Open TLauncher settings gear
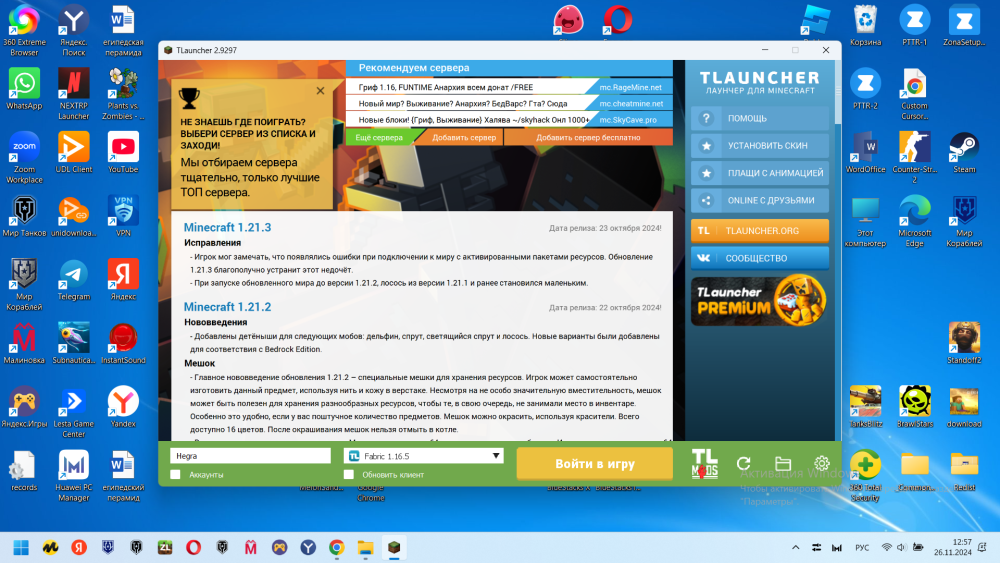The height and width of the screenshot is (563, 1000). coord(821,464)
